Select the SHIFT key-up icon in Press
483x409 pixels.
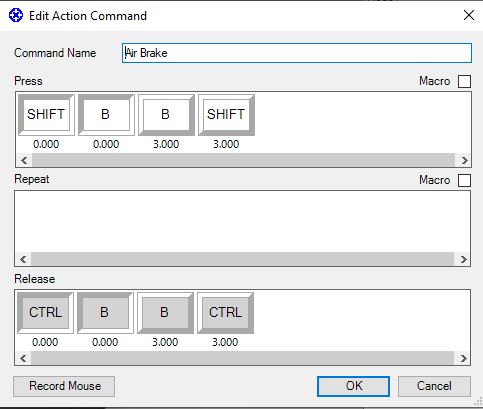coord(226,115)
